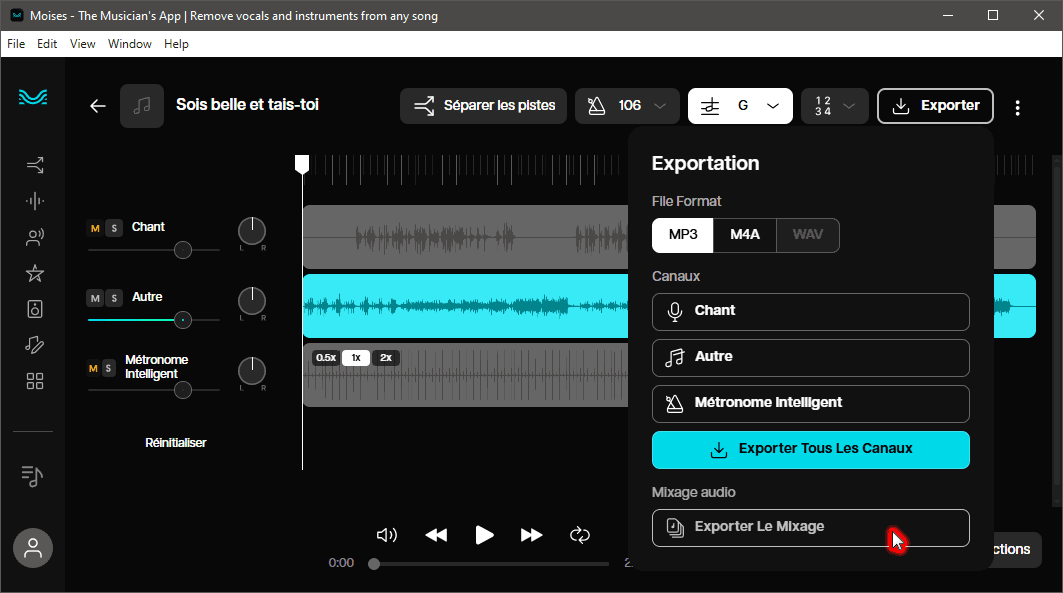Click the Métronome volume slider handle

(x=182, y=390)
